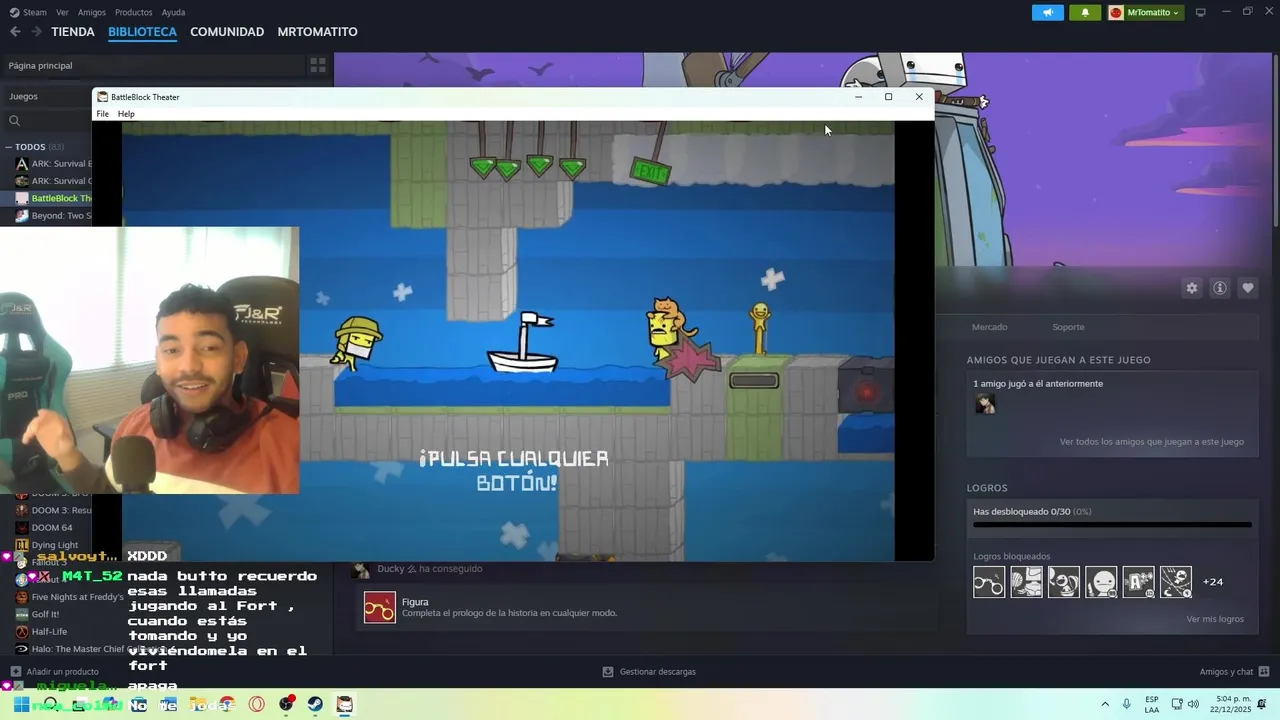Screen dimensions: 1280x720
Task: Go to BIBLIOTECA tab
Action: (142, 32)
